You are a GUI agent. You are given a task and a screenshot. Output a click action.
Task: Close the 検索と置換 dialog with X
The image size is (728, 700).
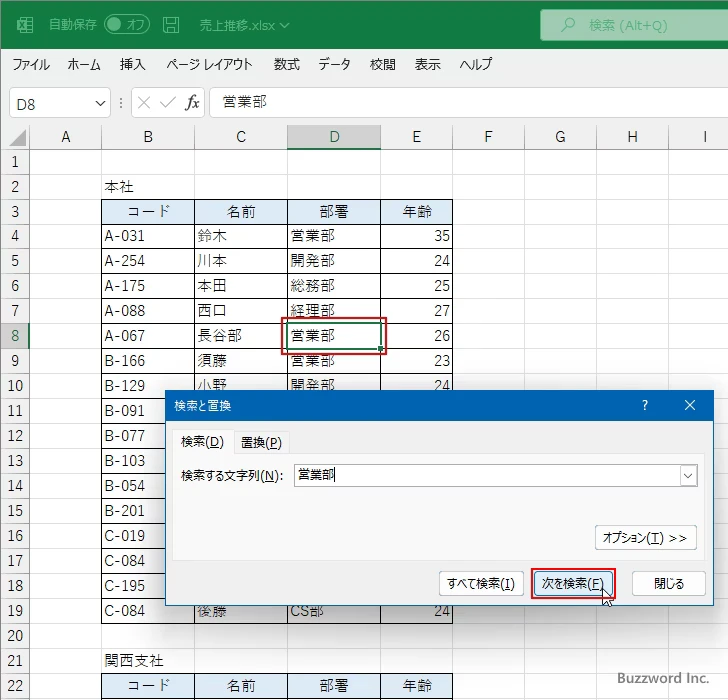690,405
